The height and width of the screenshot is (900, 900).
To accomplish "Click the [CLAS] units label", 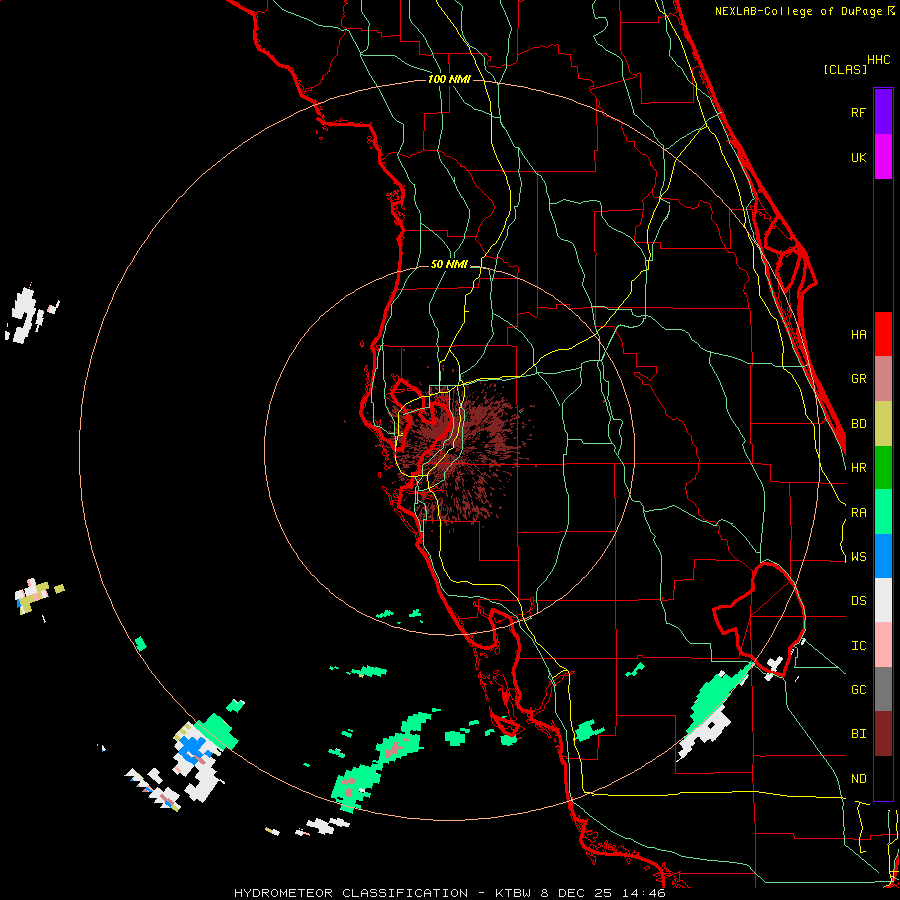I will (x=845, y=69).
